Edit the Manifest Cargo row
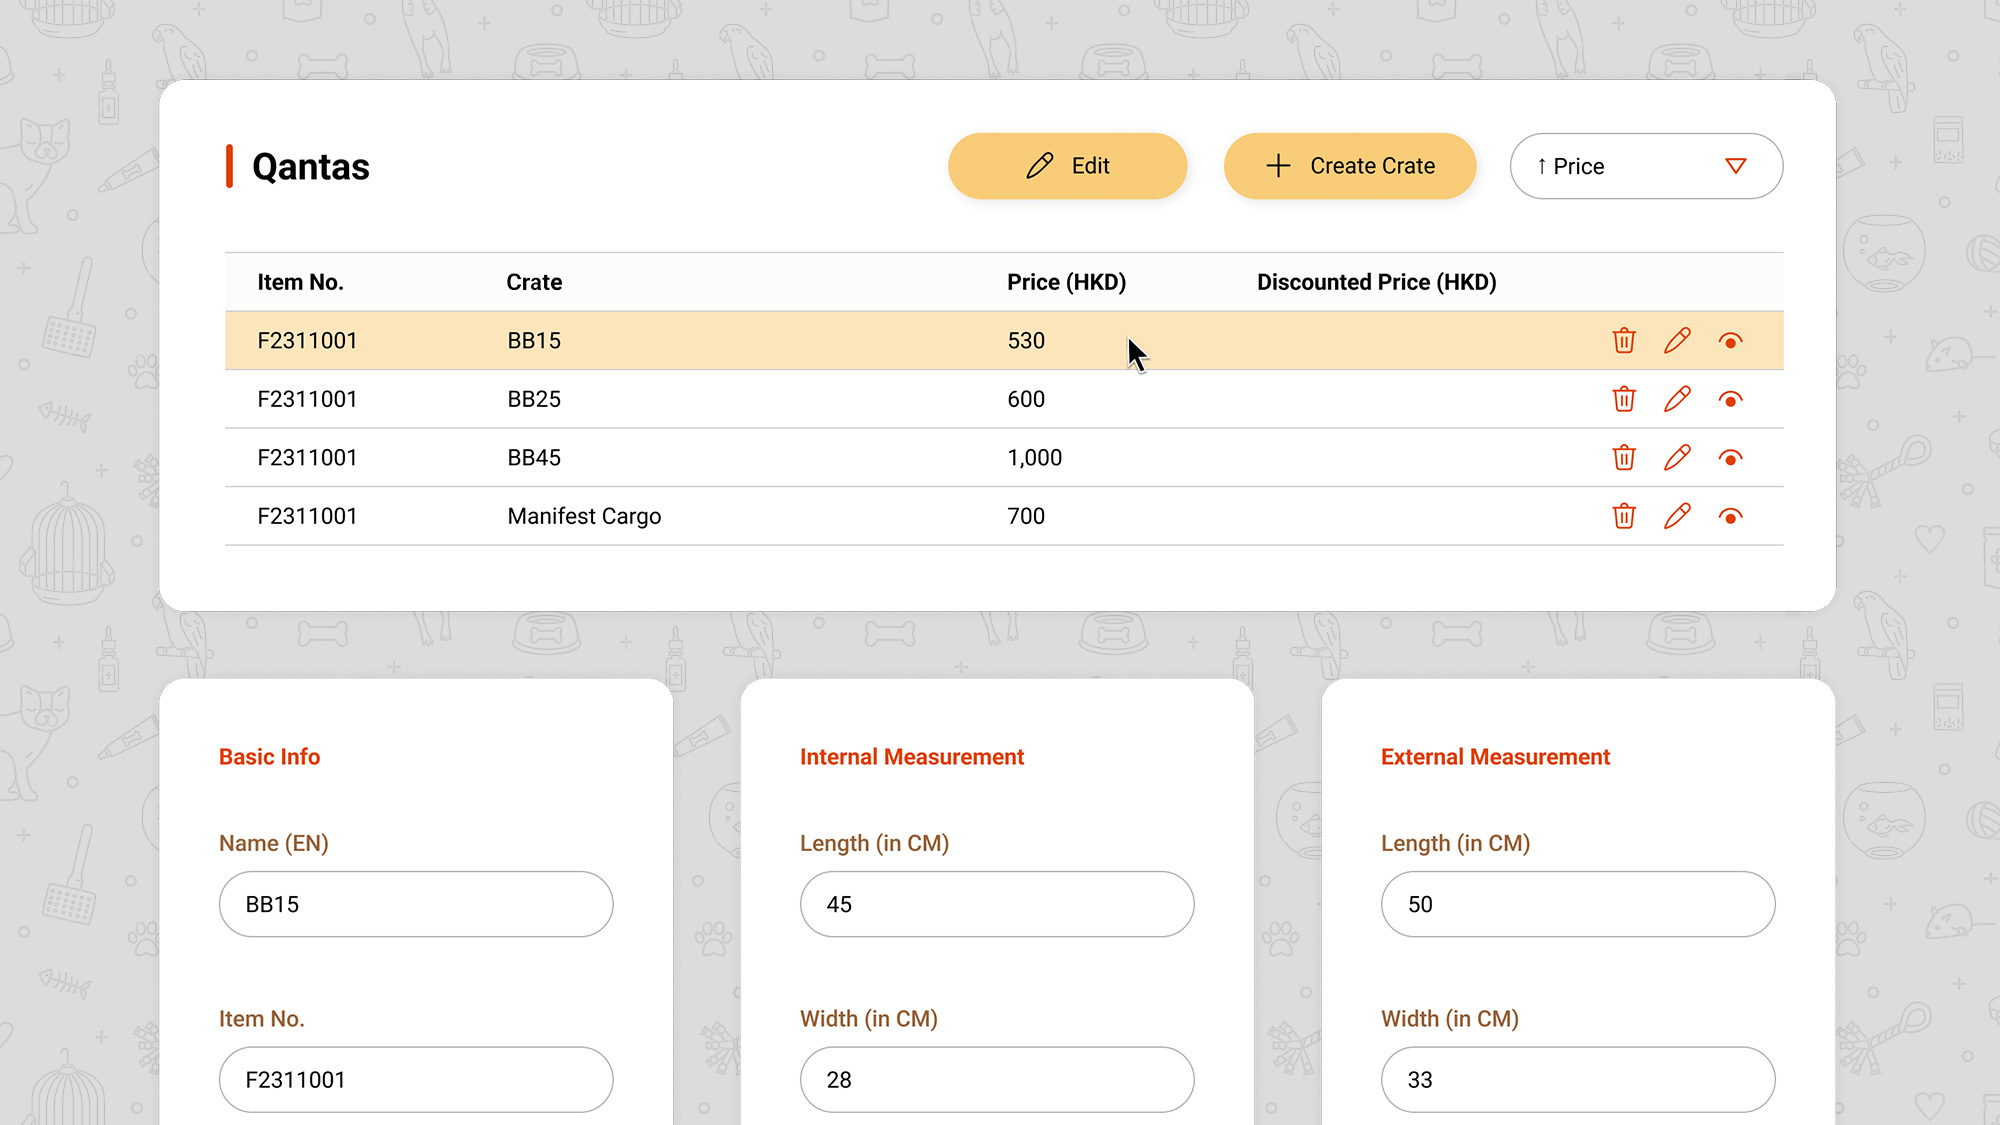 tap(1677, 516)
